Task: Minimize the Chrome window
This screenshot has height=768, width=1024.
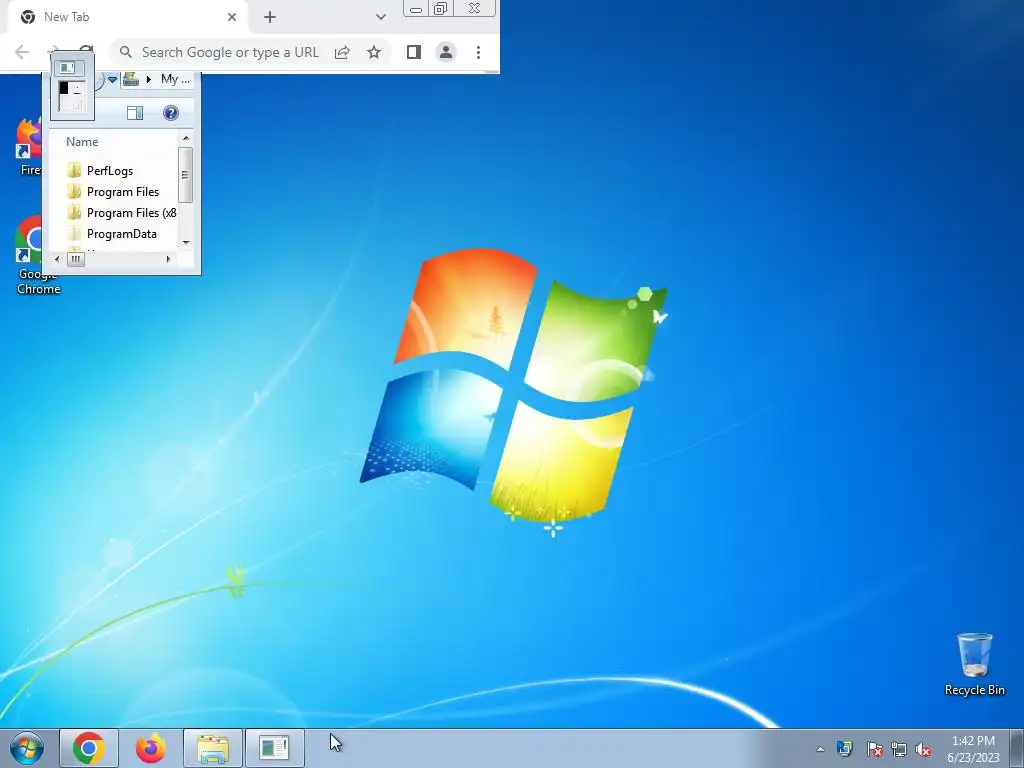Action: pyautogui.click(x=416, y=8)
